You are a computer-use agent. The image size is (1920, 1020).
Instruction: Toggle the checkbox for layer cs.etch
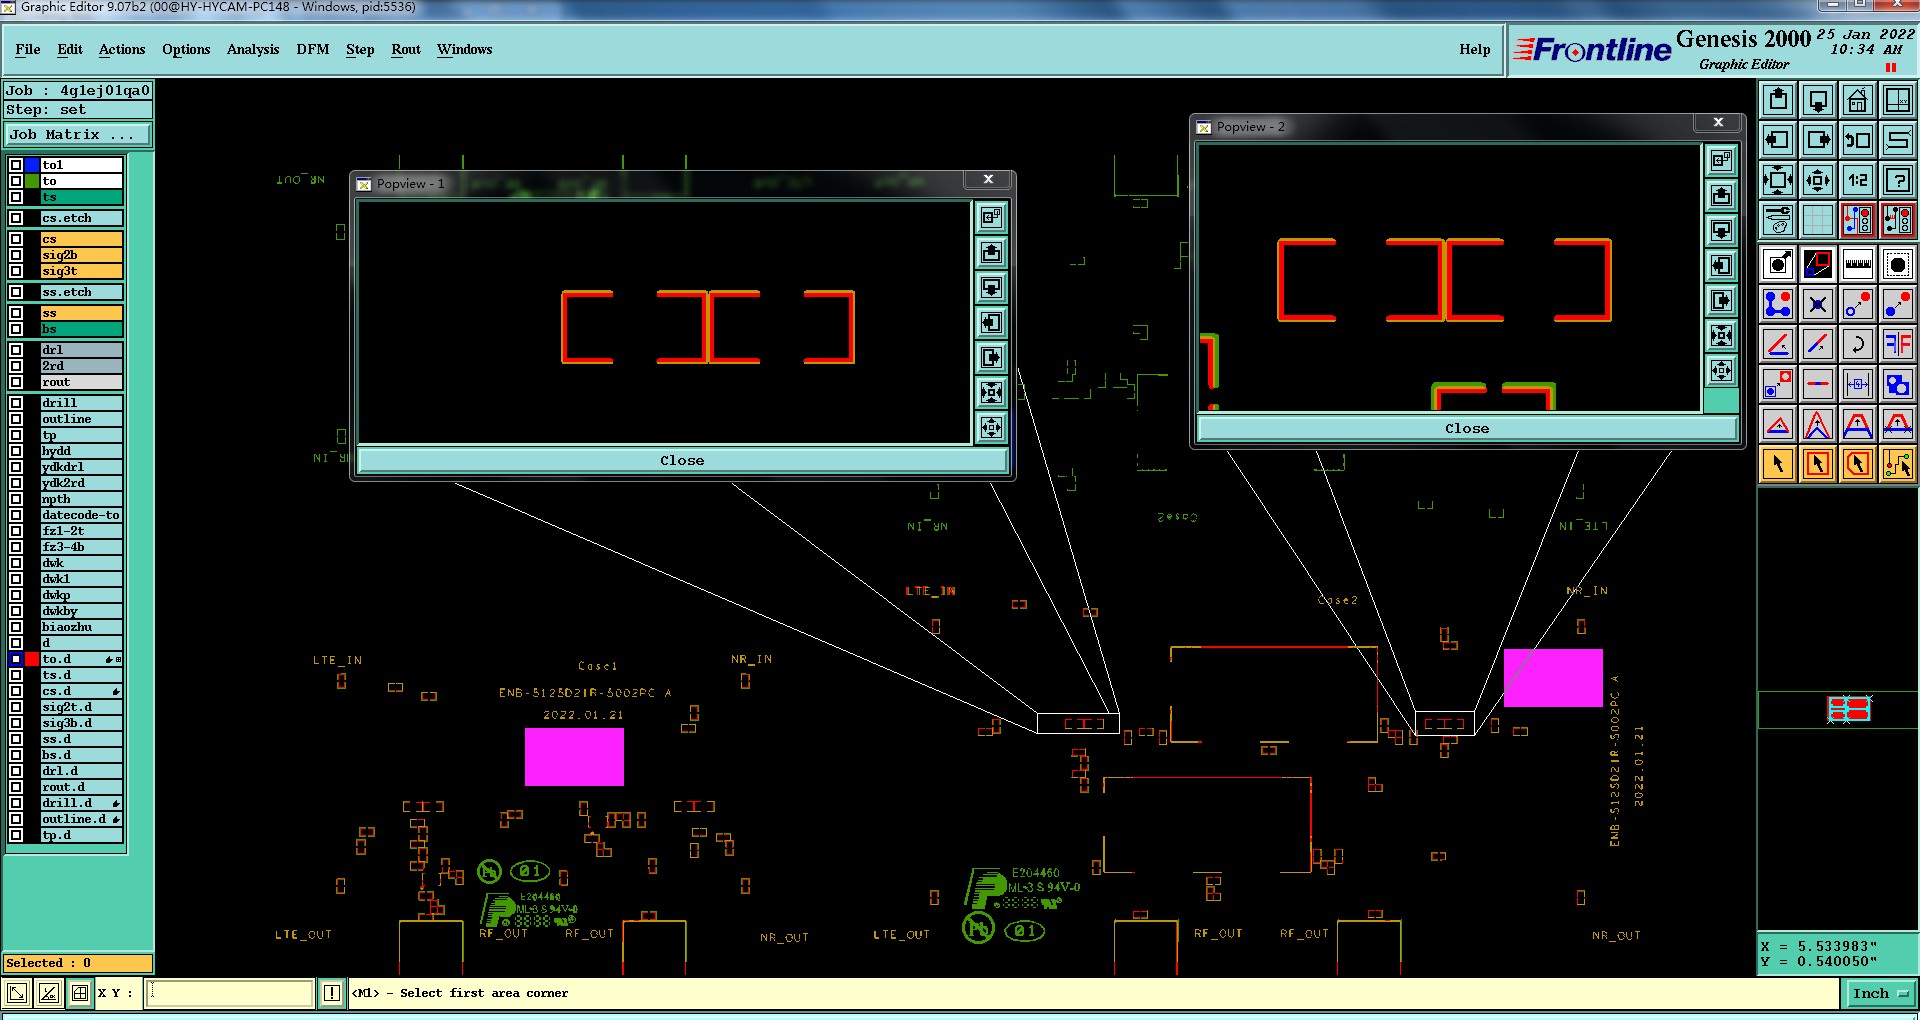pyautogui.click(x=16, y=218)
